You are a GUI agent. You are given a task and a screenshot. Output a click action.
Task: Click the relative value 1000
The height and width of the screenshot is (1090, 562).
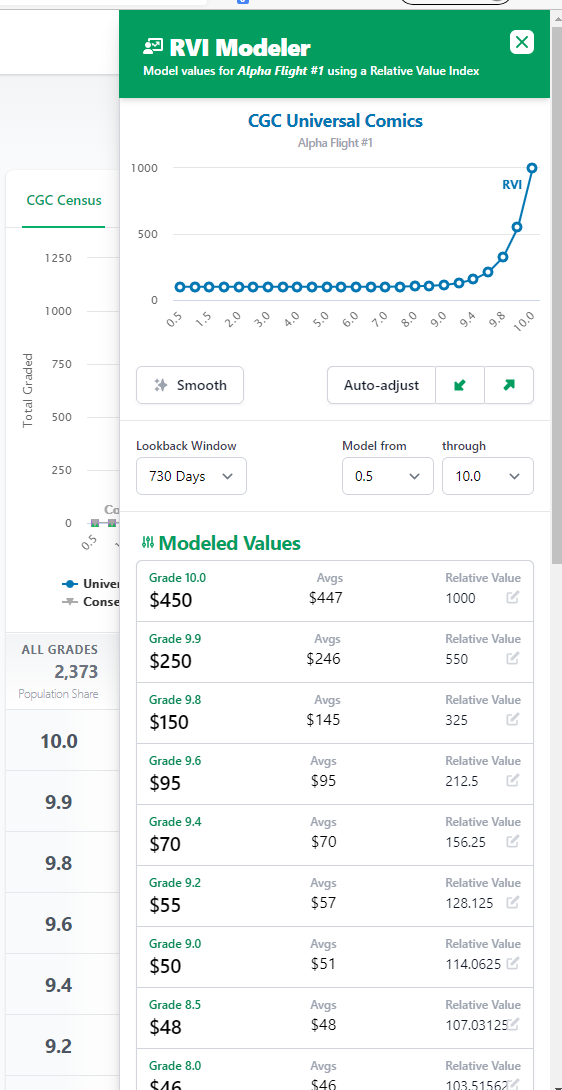[460, 598]
